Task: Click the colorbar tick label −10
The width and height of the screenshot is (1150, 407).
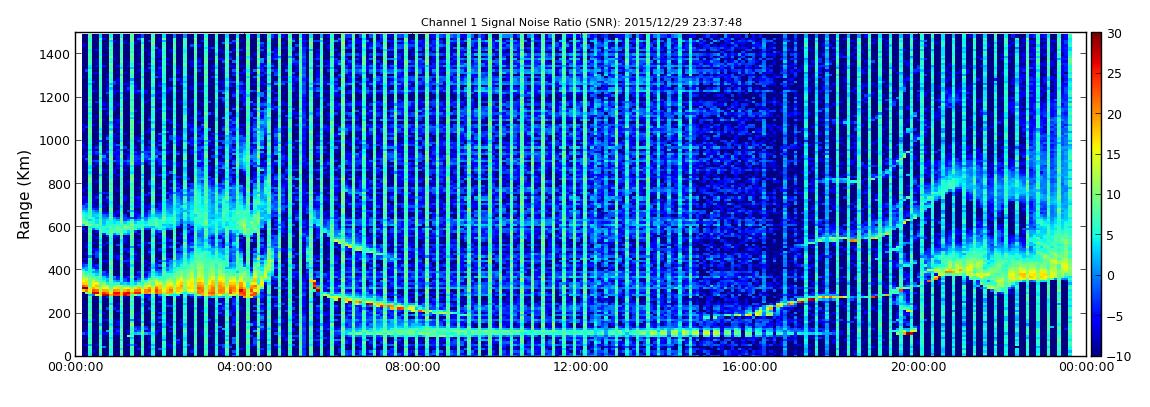Action: [1118, 356]
